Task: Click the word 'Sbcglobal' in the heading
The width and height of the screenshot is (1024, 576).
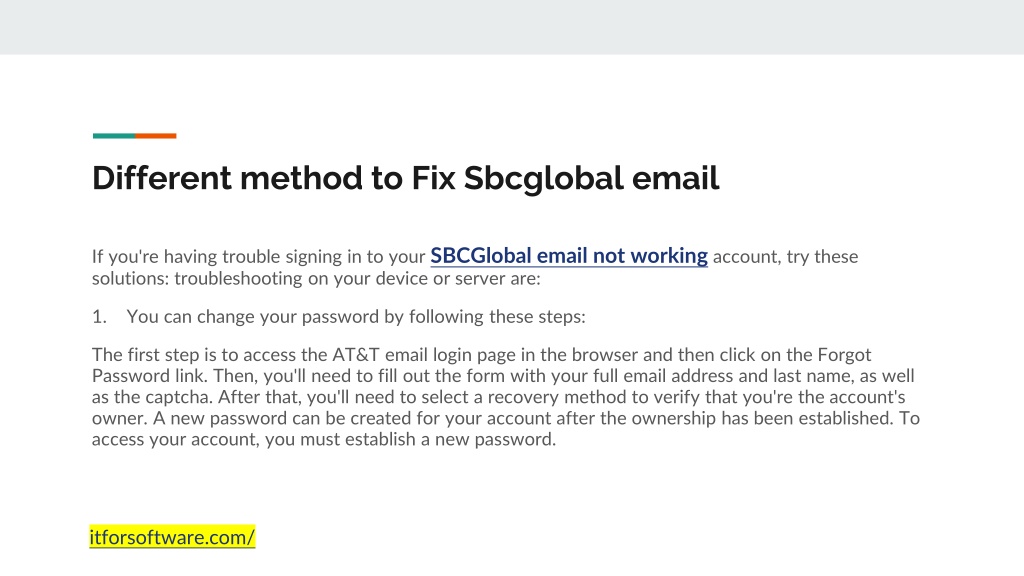Action: (543, 178)
